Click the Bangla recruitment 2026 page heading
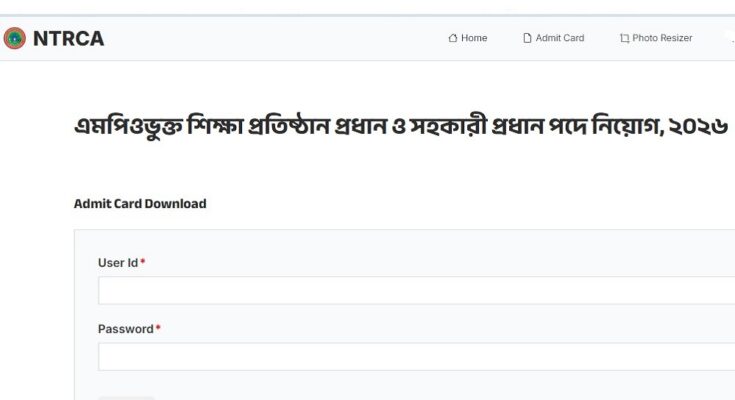This screenshot has width=735, height=400. click(400, 128)
